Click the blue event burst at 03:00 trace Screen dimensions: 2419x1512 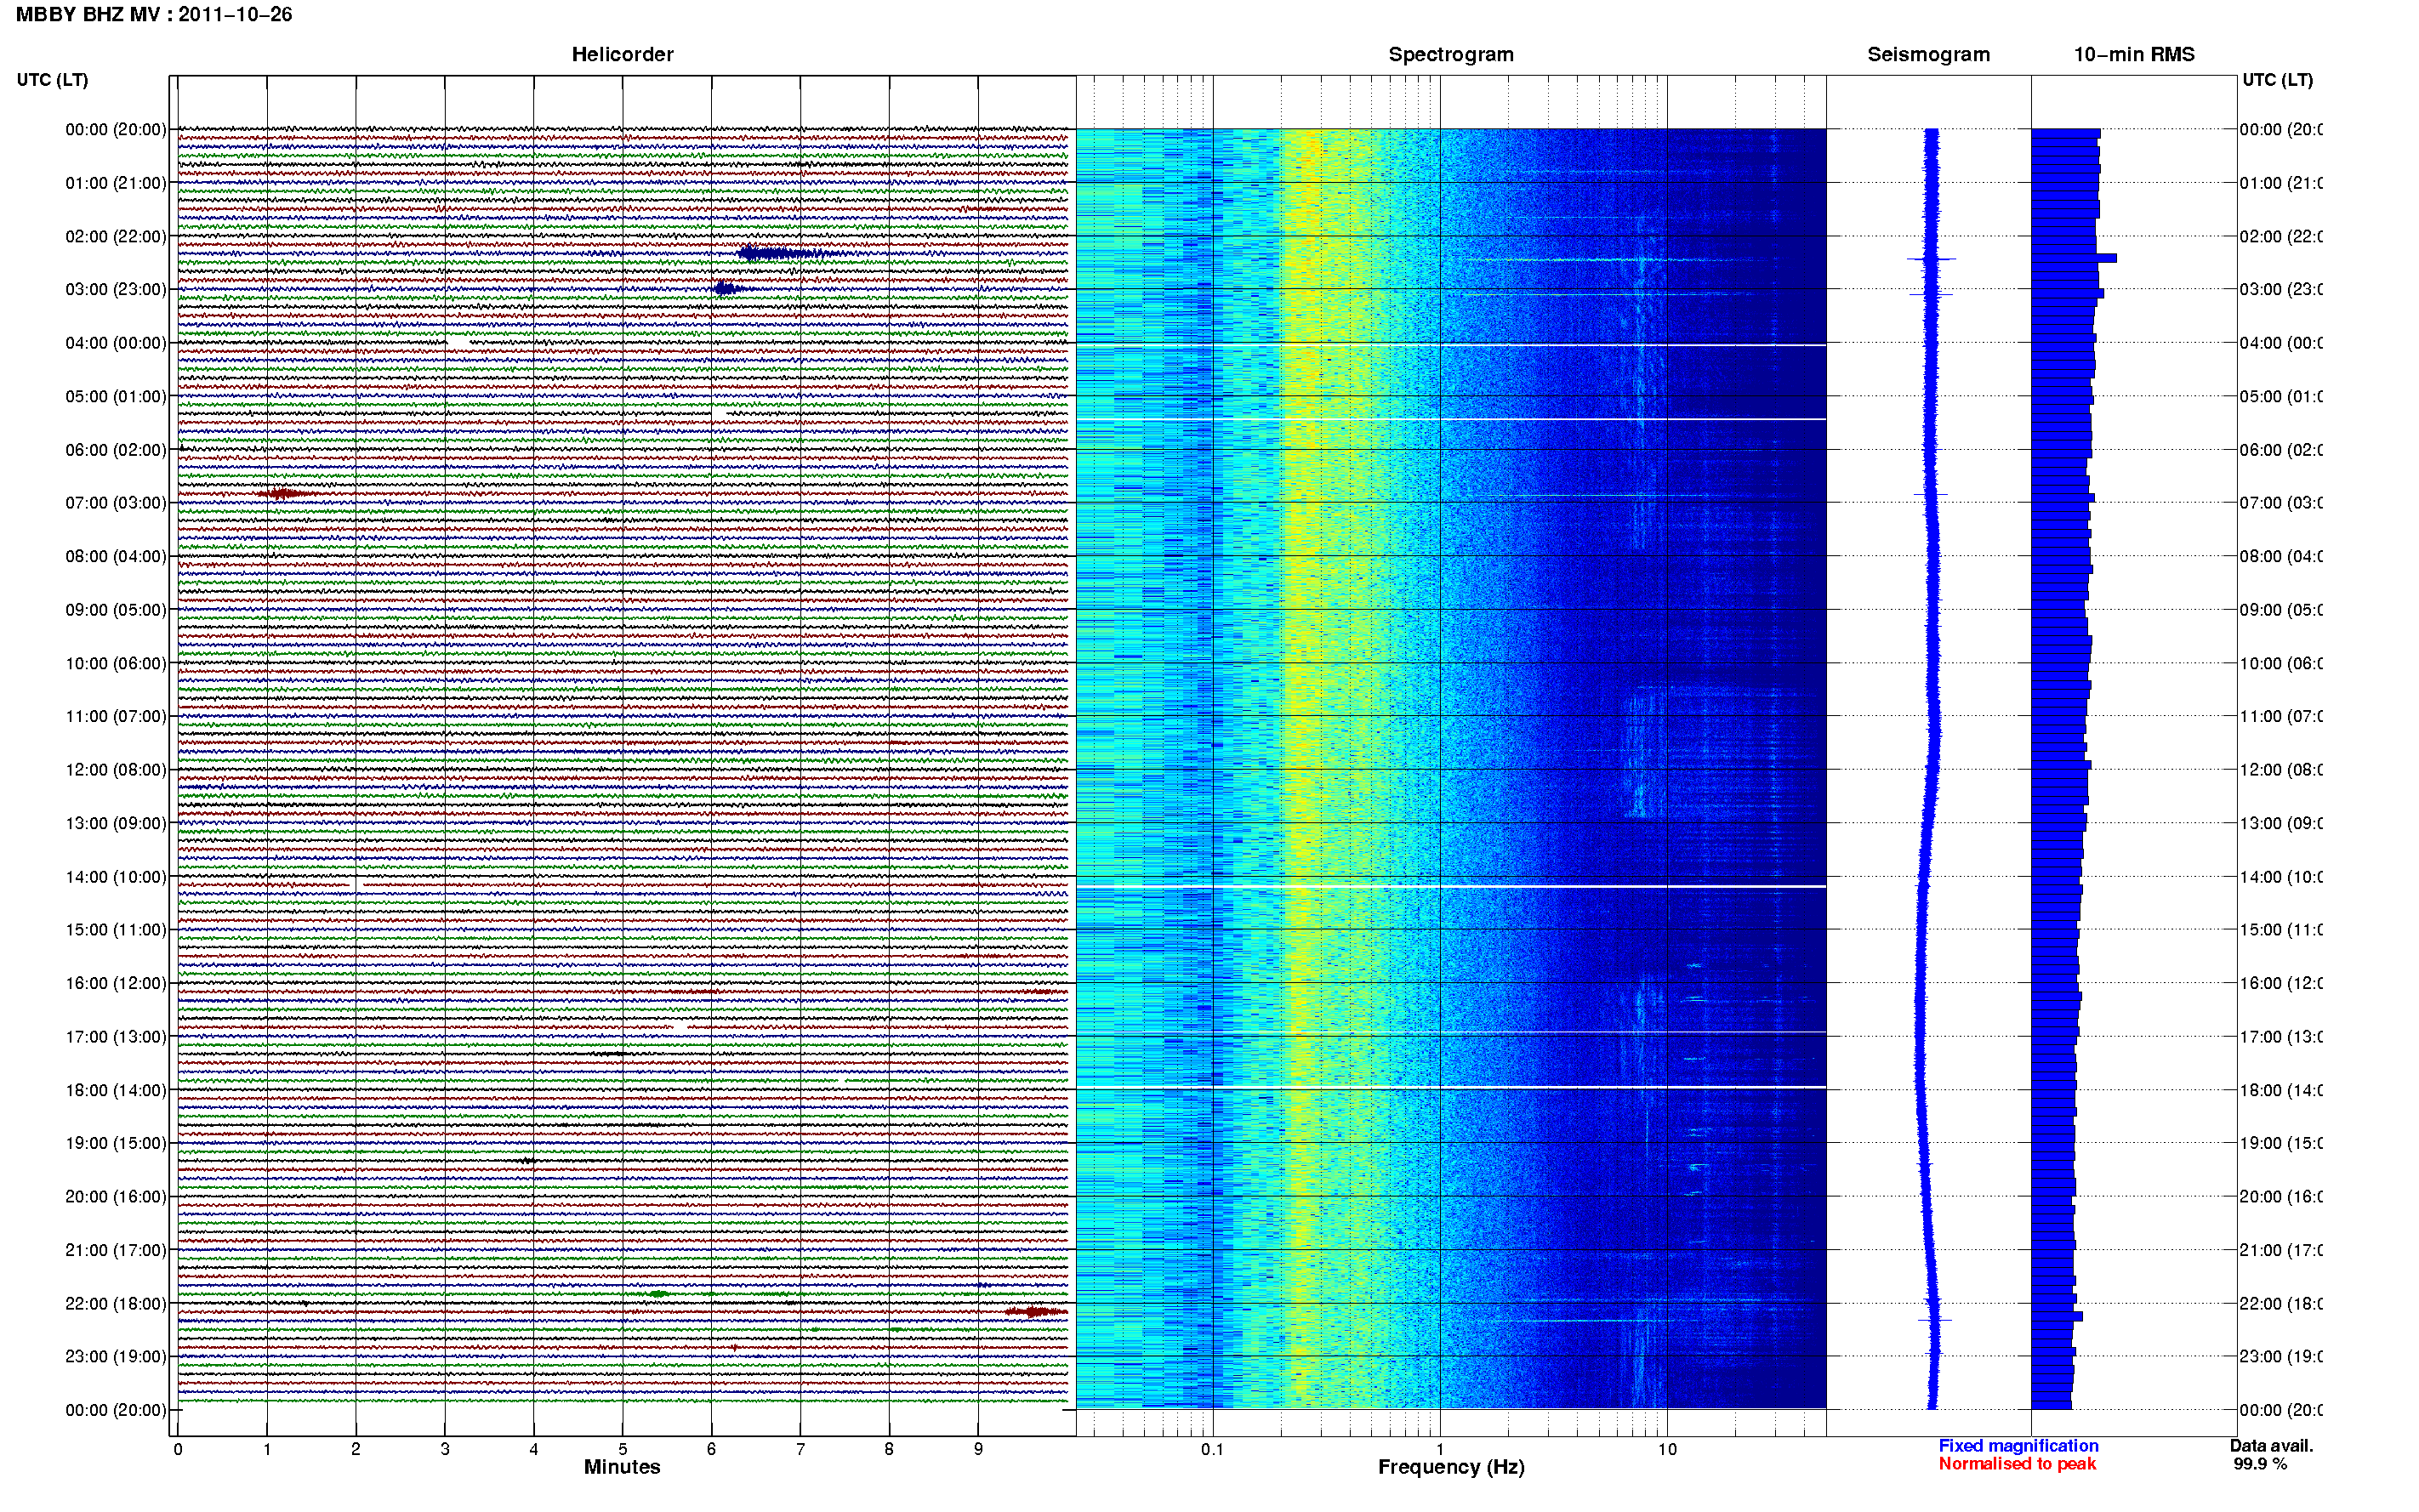pyautogui.click(x=726, y=289)
